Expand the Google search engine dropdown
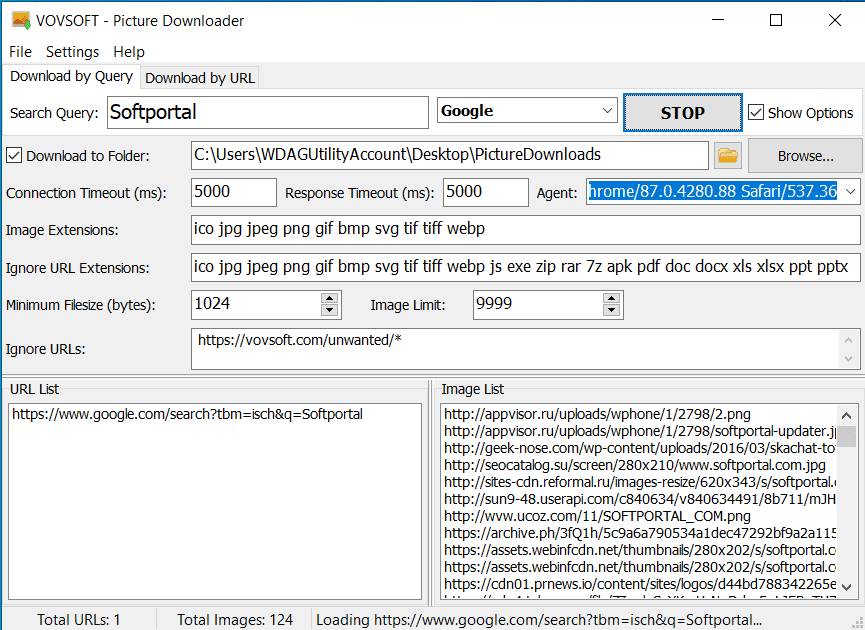 [607, 111]
